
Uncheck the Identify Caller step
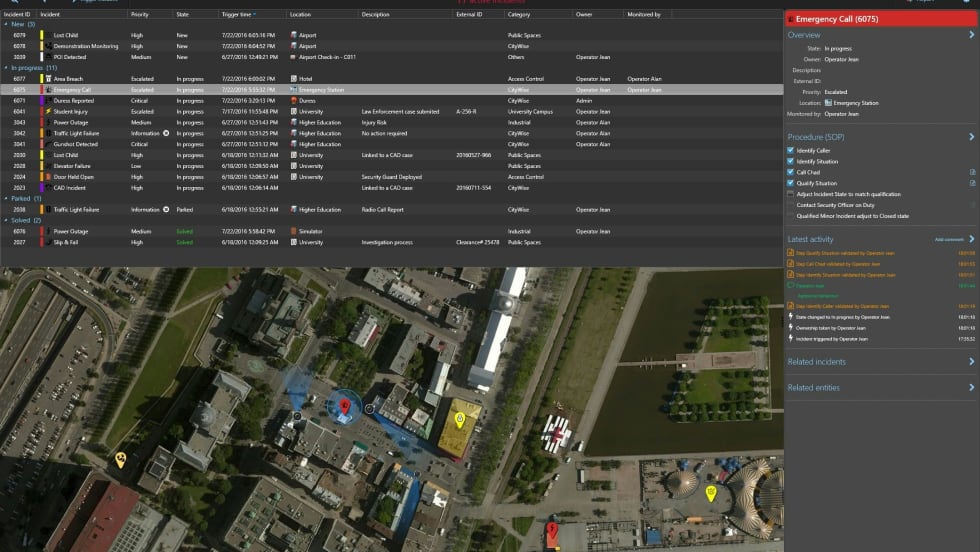pyautogui.click(x=791, y=150)
